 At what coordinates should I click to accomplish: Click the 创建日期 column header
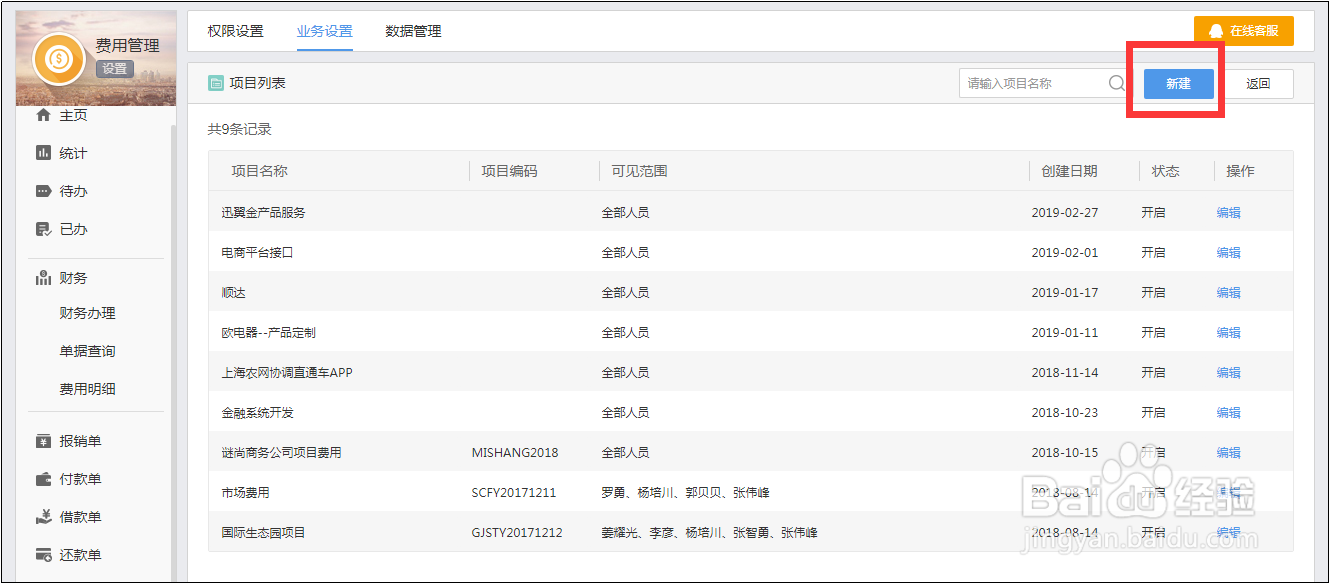click(1069, 171)
